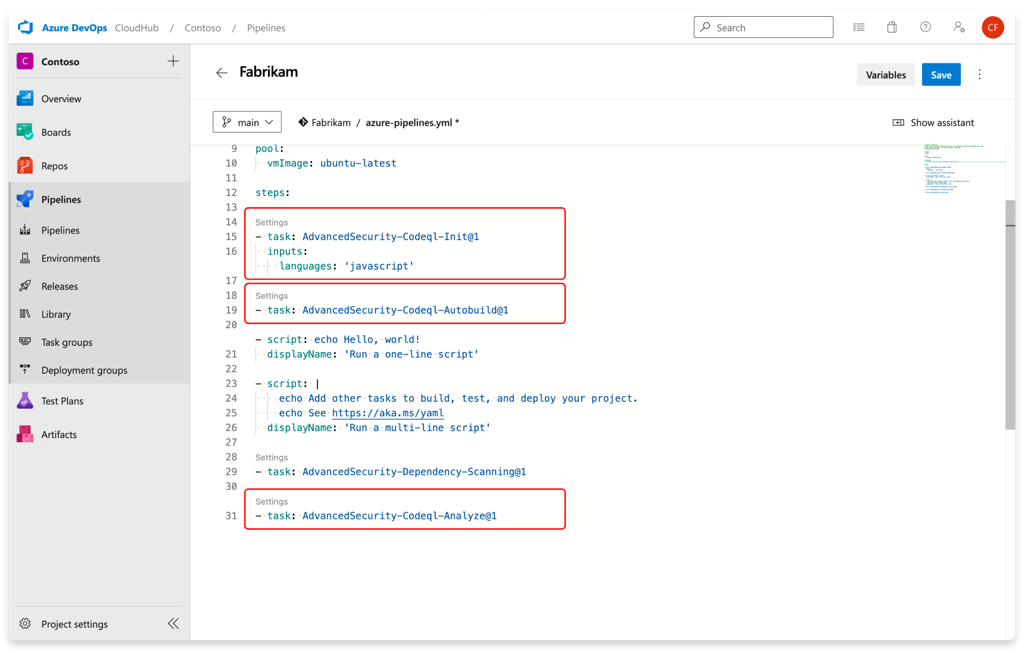Collapse the sidebar with the double chevron
This screenshot has width=1024, height=653.
173,623
